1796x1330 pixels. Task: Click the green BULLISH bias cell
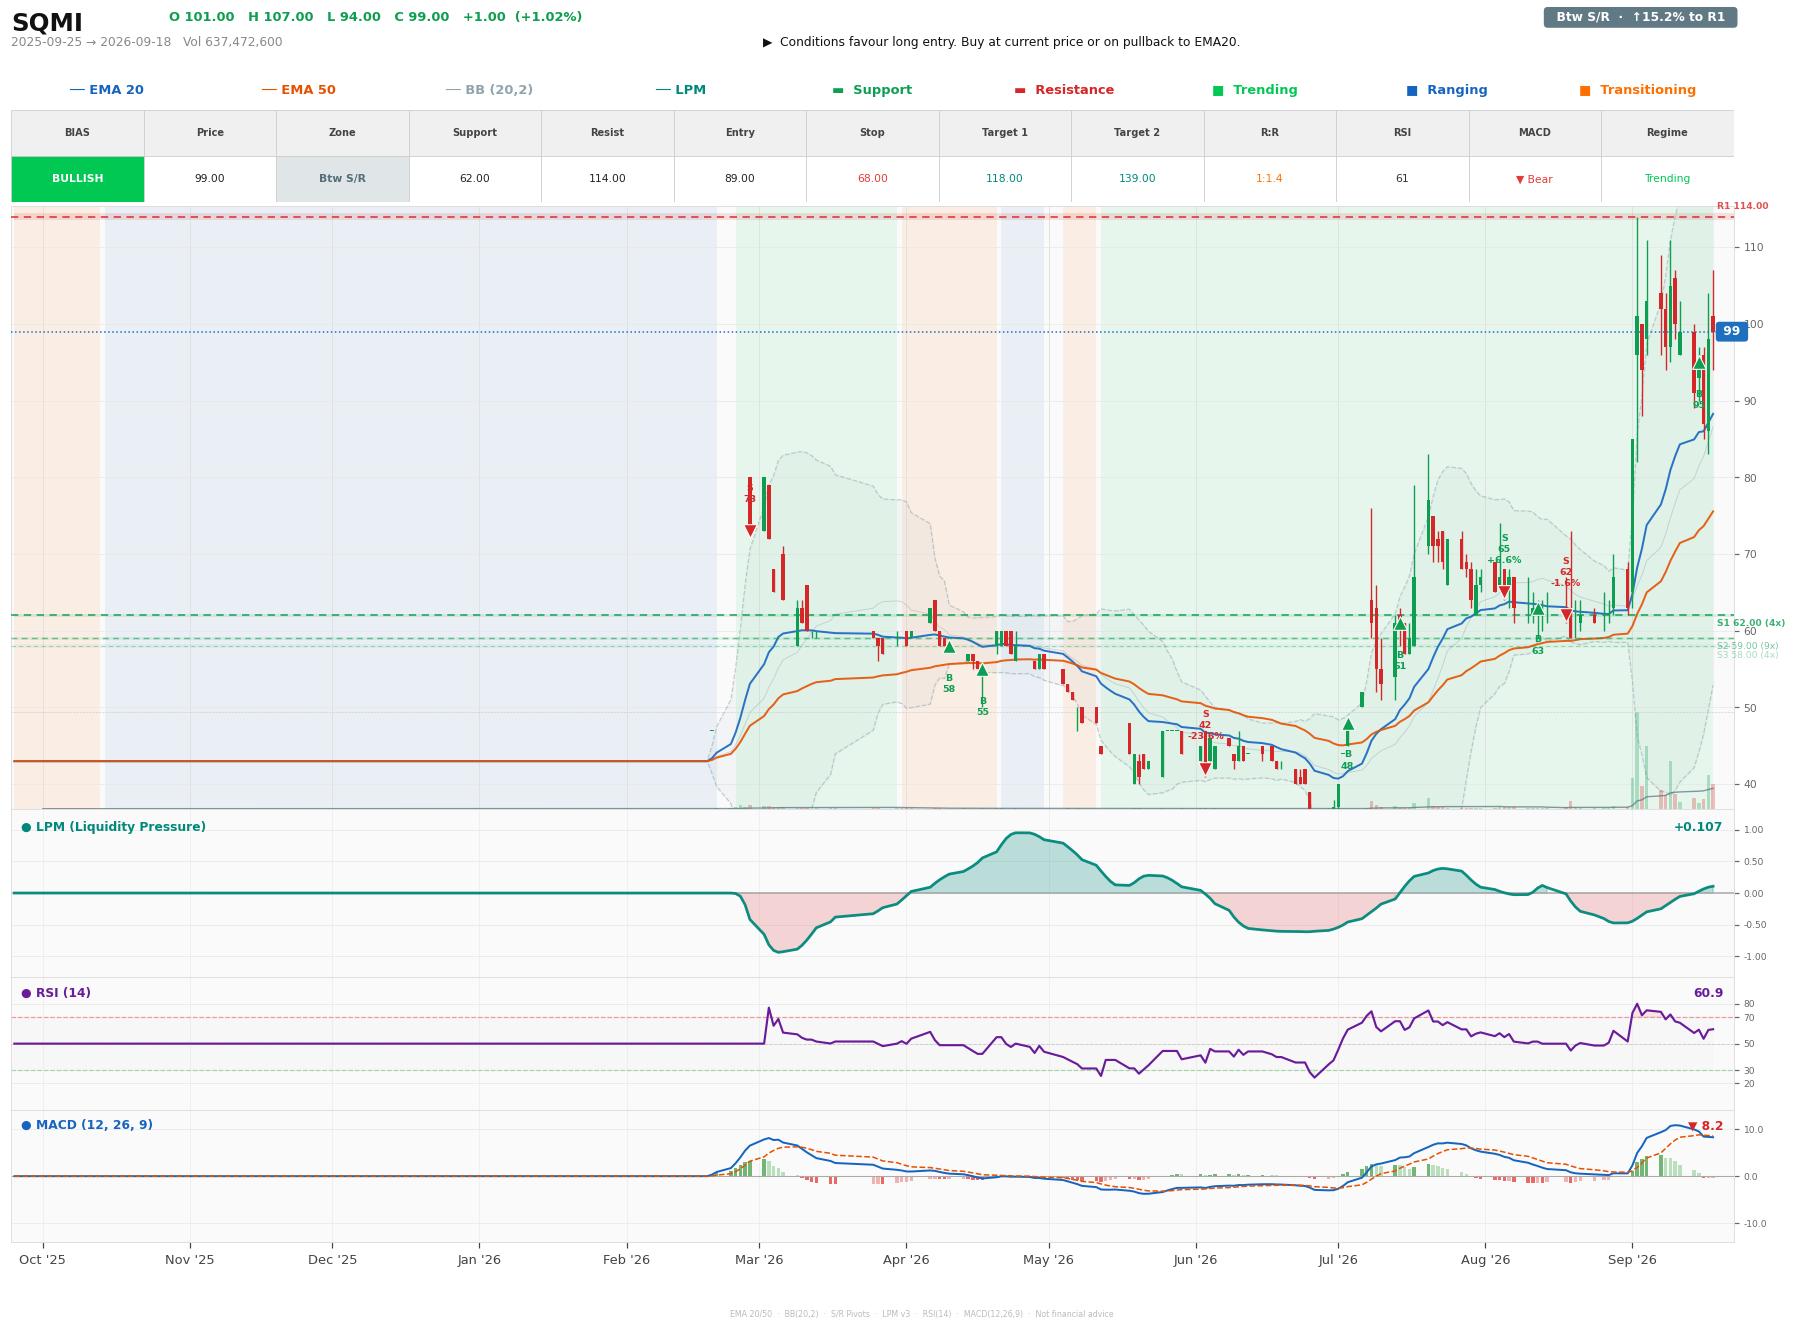78,179
